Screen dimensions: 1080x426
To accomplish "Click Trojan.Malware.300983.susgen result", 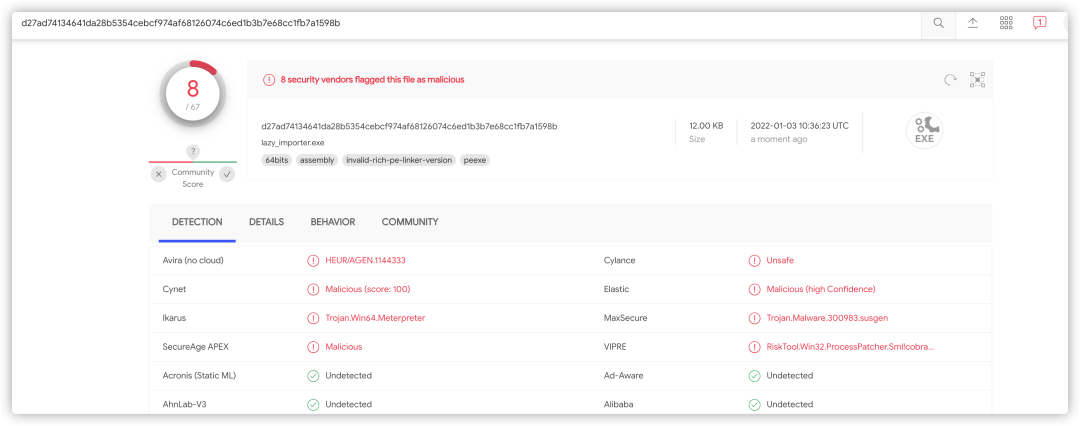I will point(826,318).
